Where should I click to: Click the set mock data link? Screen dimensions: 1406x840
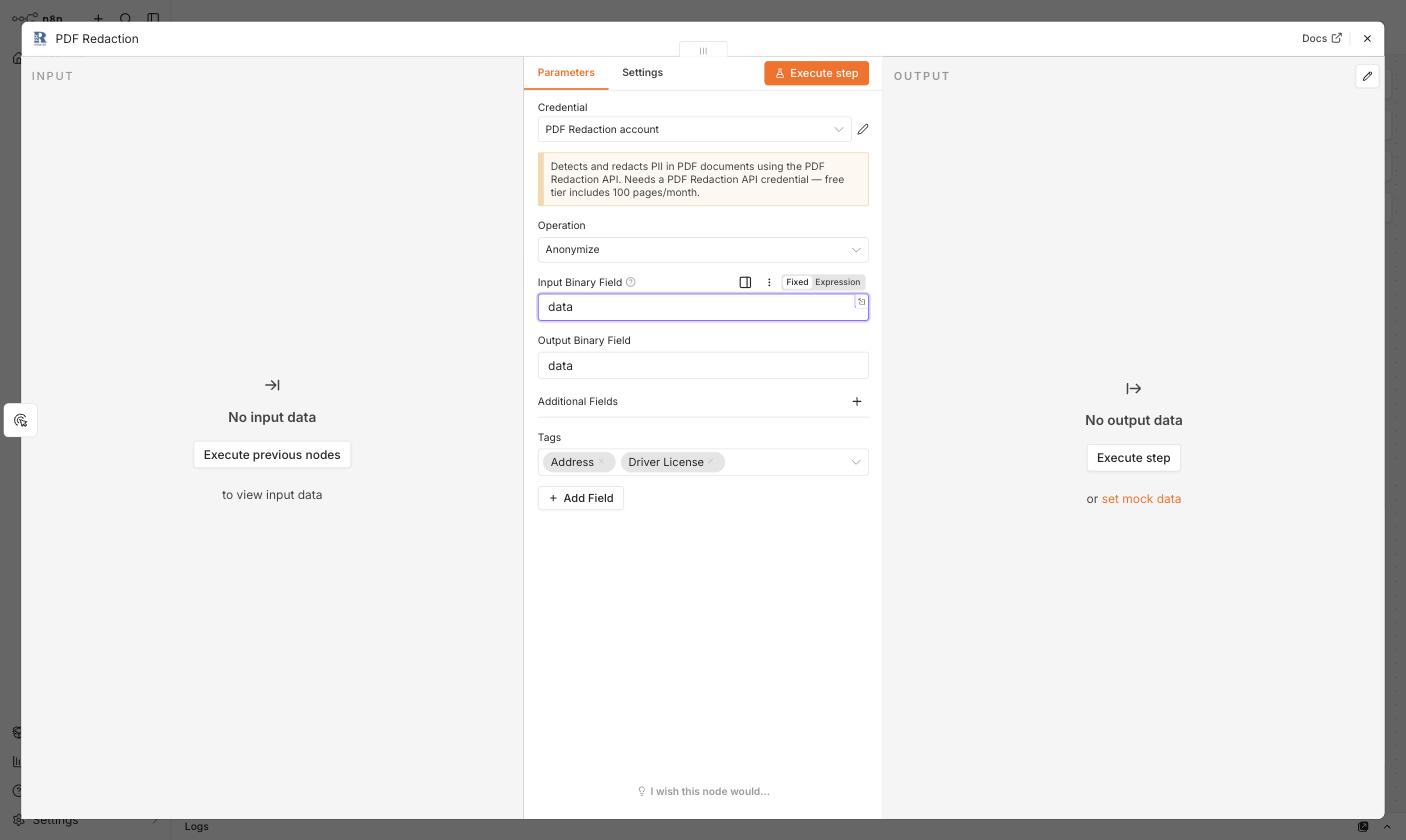1141,499
